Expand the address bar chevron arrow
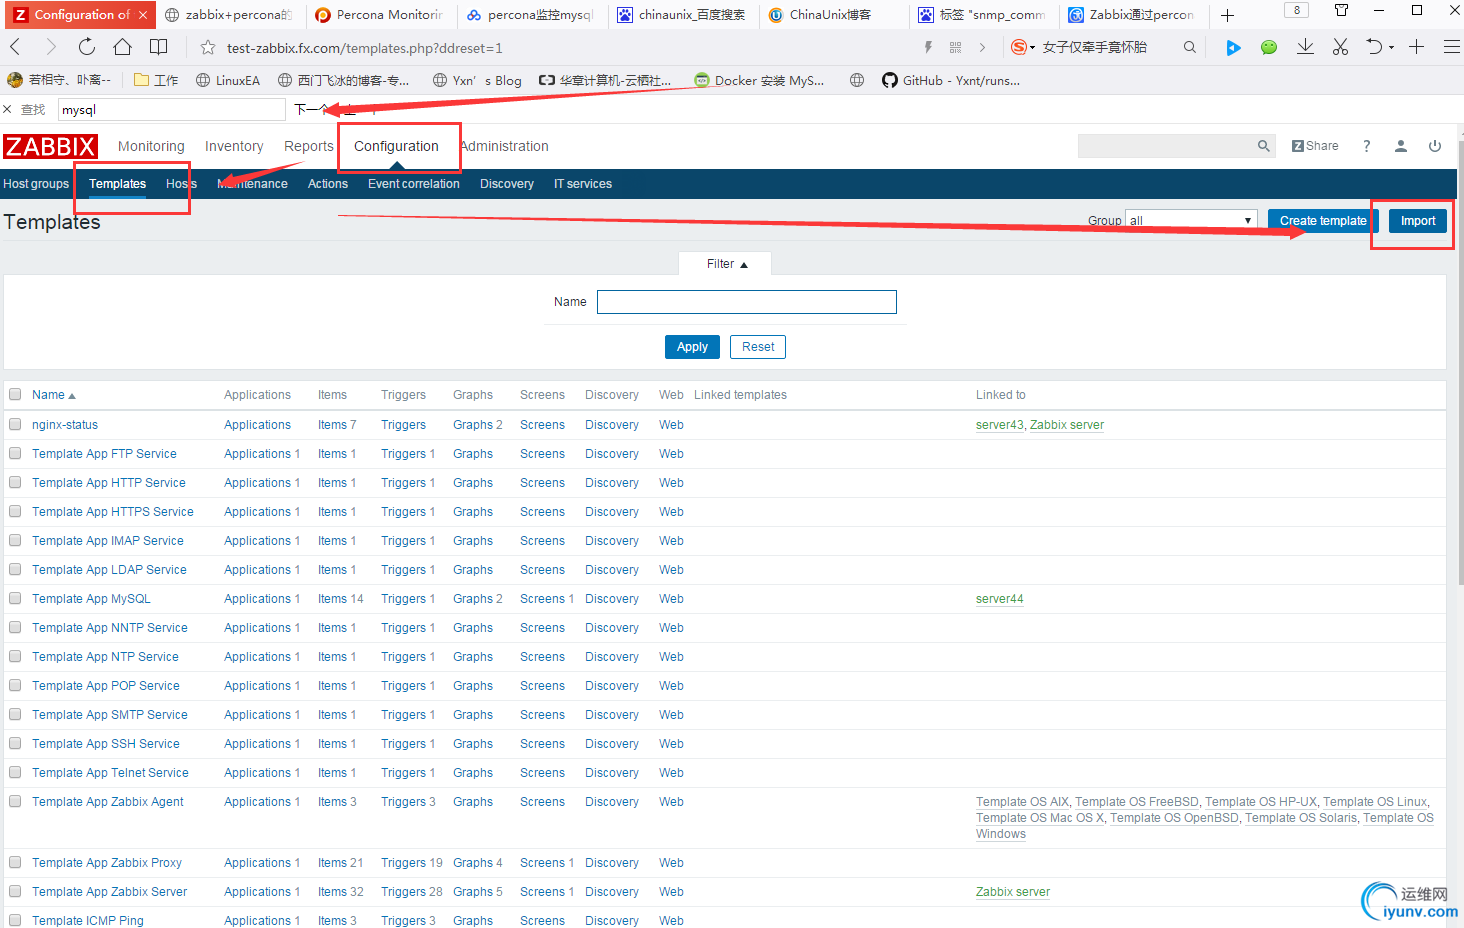 point(982,47)
